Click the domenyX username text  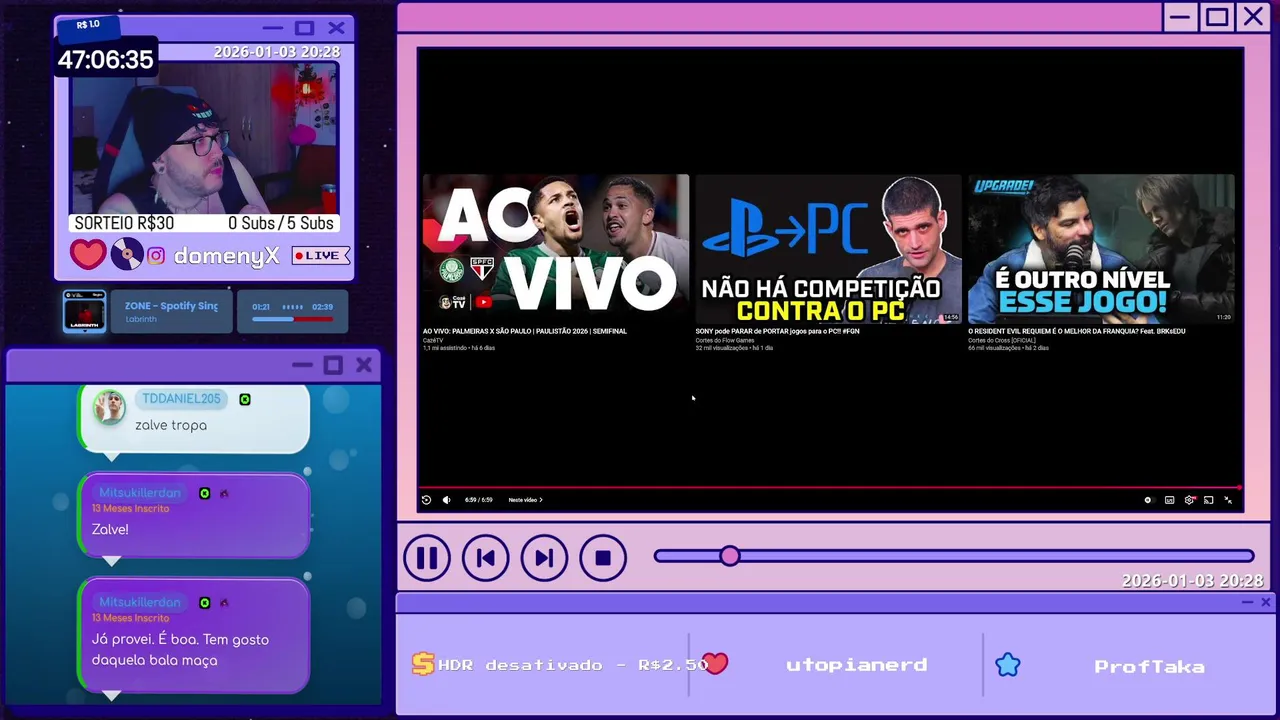(226, 256)
